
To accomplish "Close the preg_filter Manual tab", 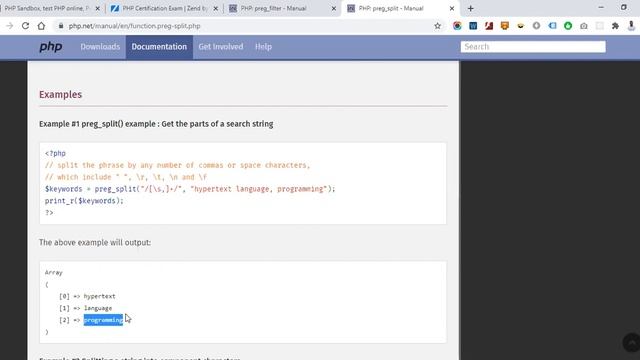I will tap(333, 8).
